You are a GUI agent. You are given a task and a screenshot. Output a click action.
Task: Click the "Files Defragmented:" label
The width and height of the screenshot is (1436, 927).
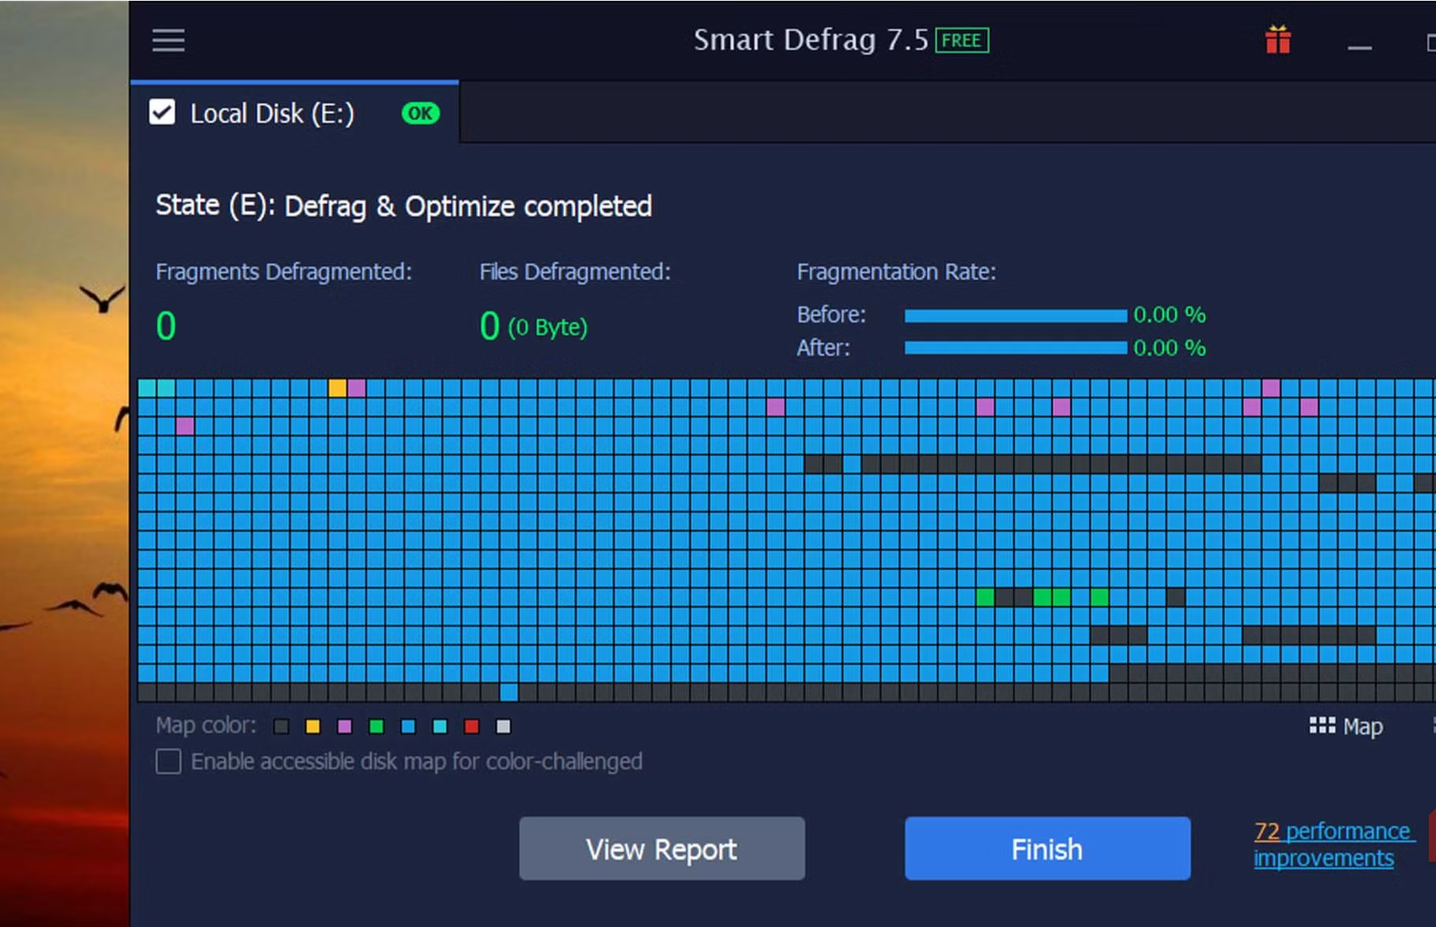pyautogui.click(x=575, y=272)
